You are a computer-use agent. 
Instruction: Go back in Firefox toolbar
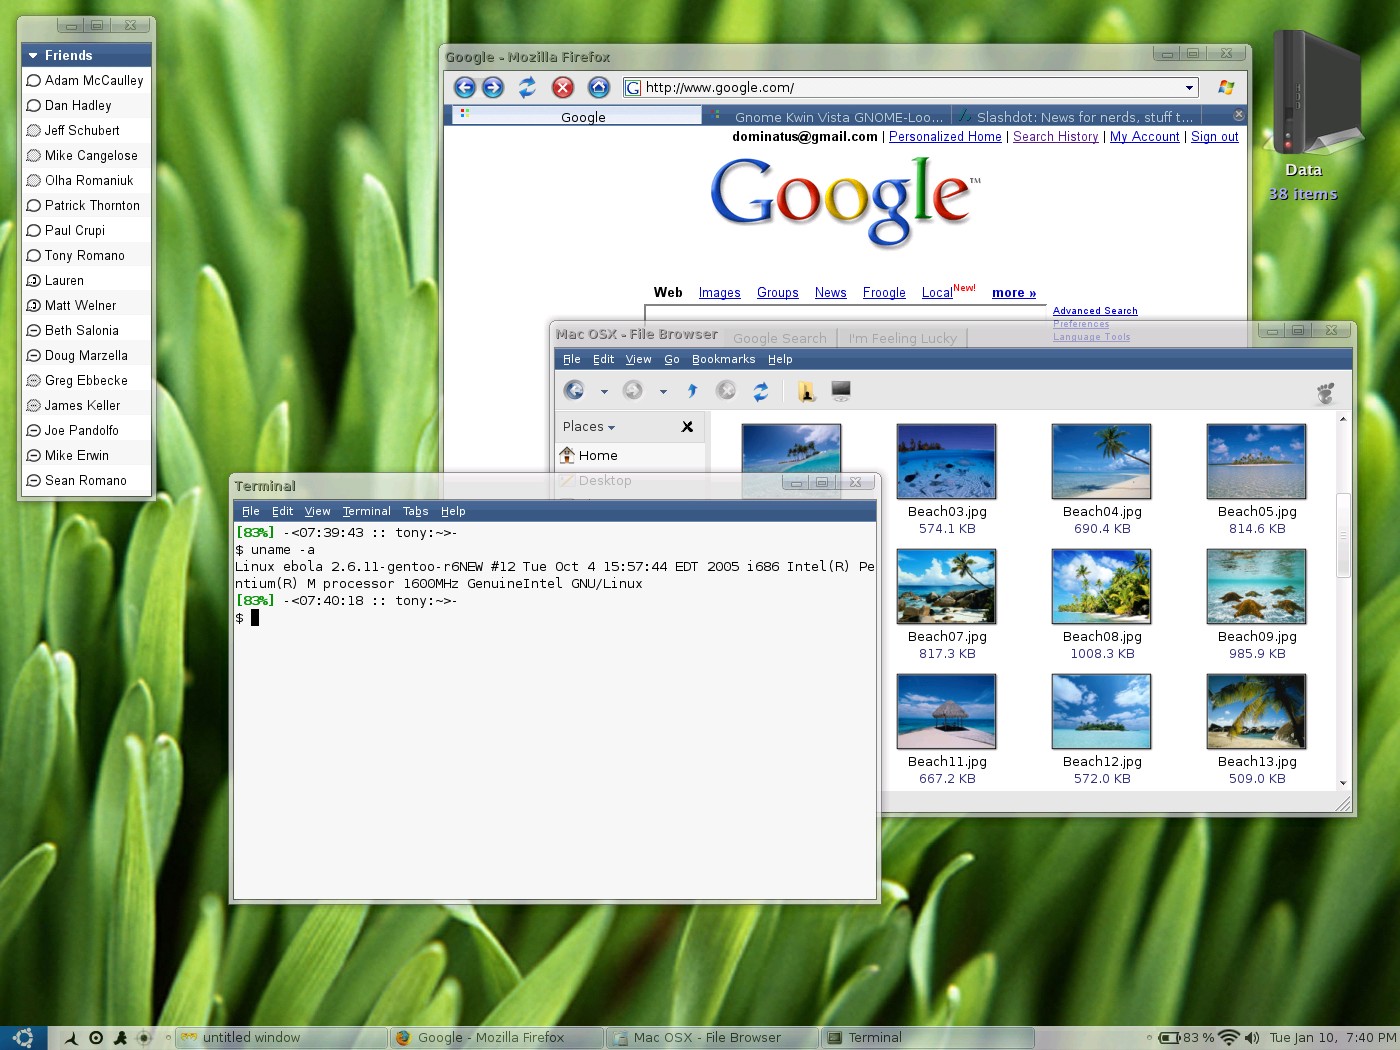coord(464,87)
